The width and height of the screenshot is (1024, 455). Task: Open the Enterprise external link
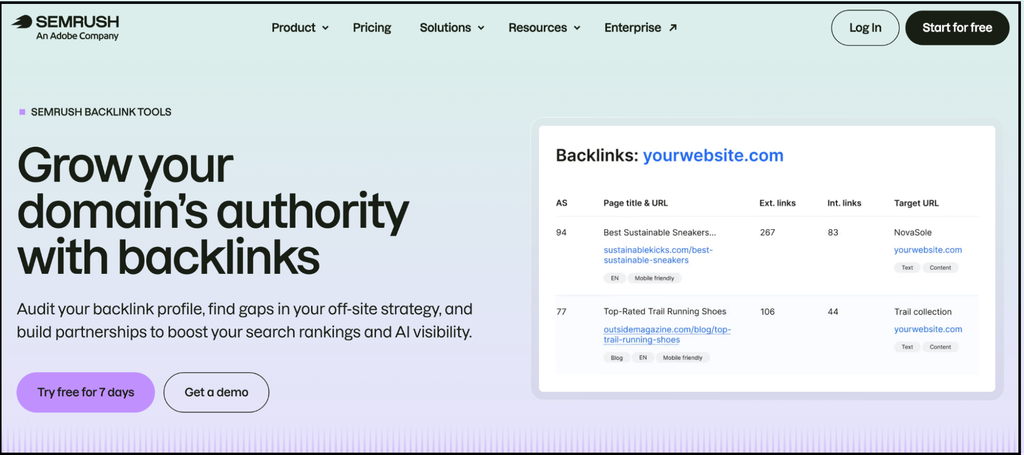[641, 28]
